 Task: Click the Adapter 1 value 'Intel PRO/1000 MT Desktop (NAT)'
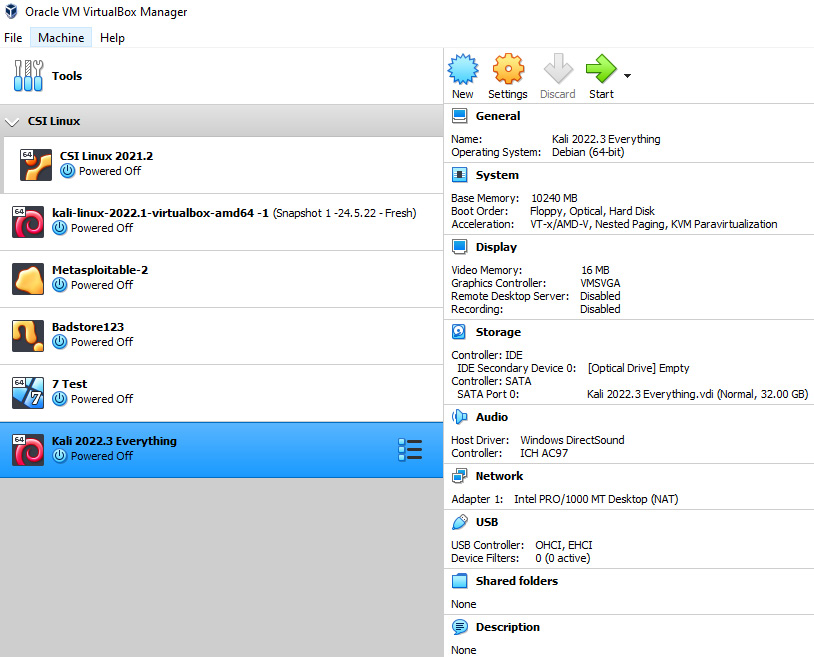click(596, 499)
